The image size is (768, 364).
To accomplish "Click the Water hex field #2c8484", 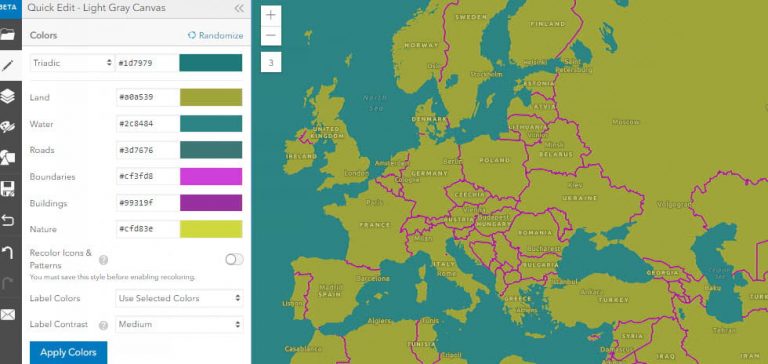I will pyautogui.click(x=147, y=123).
